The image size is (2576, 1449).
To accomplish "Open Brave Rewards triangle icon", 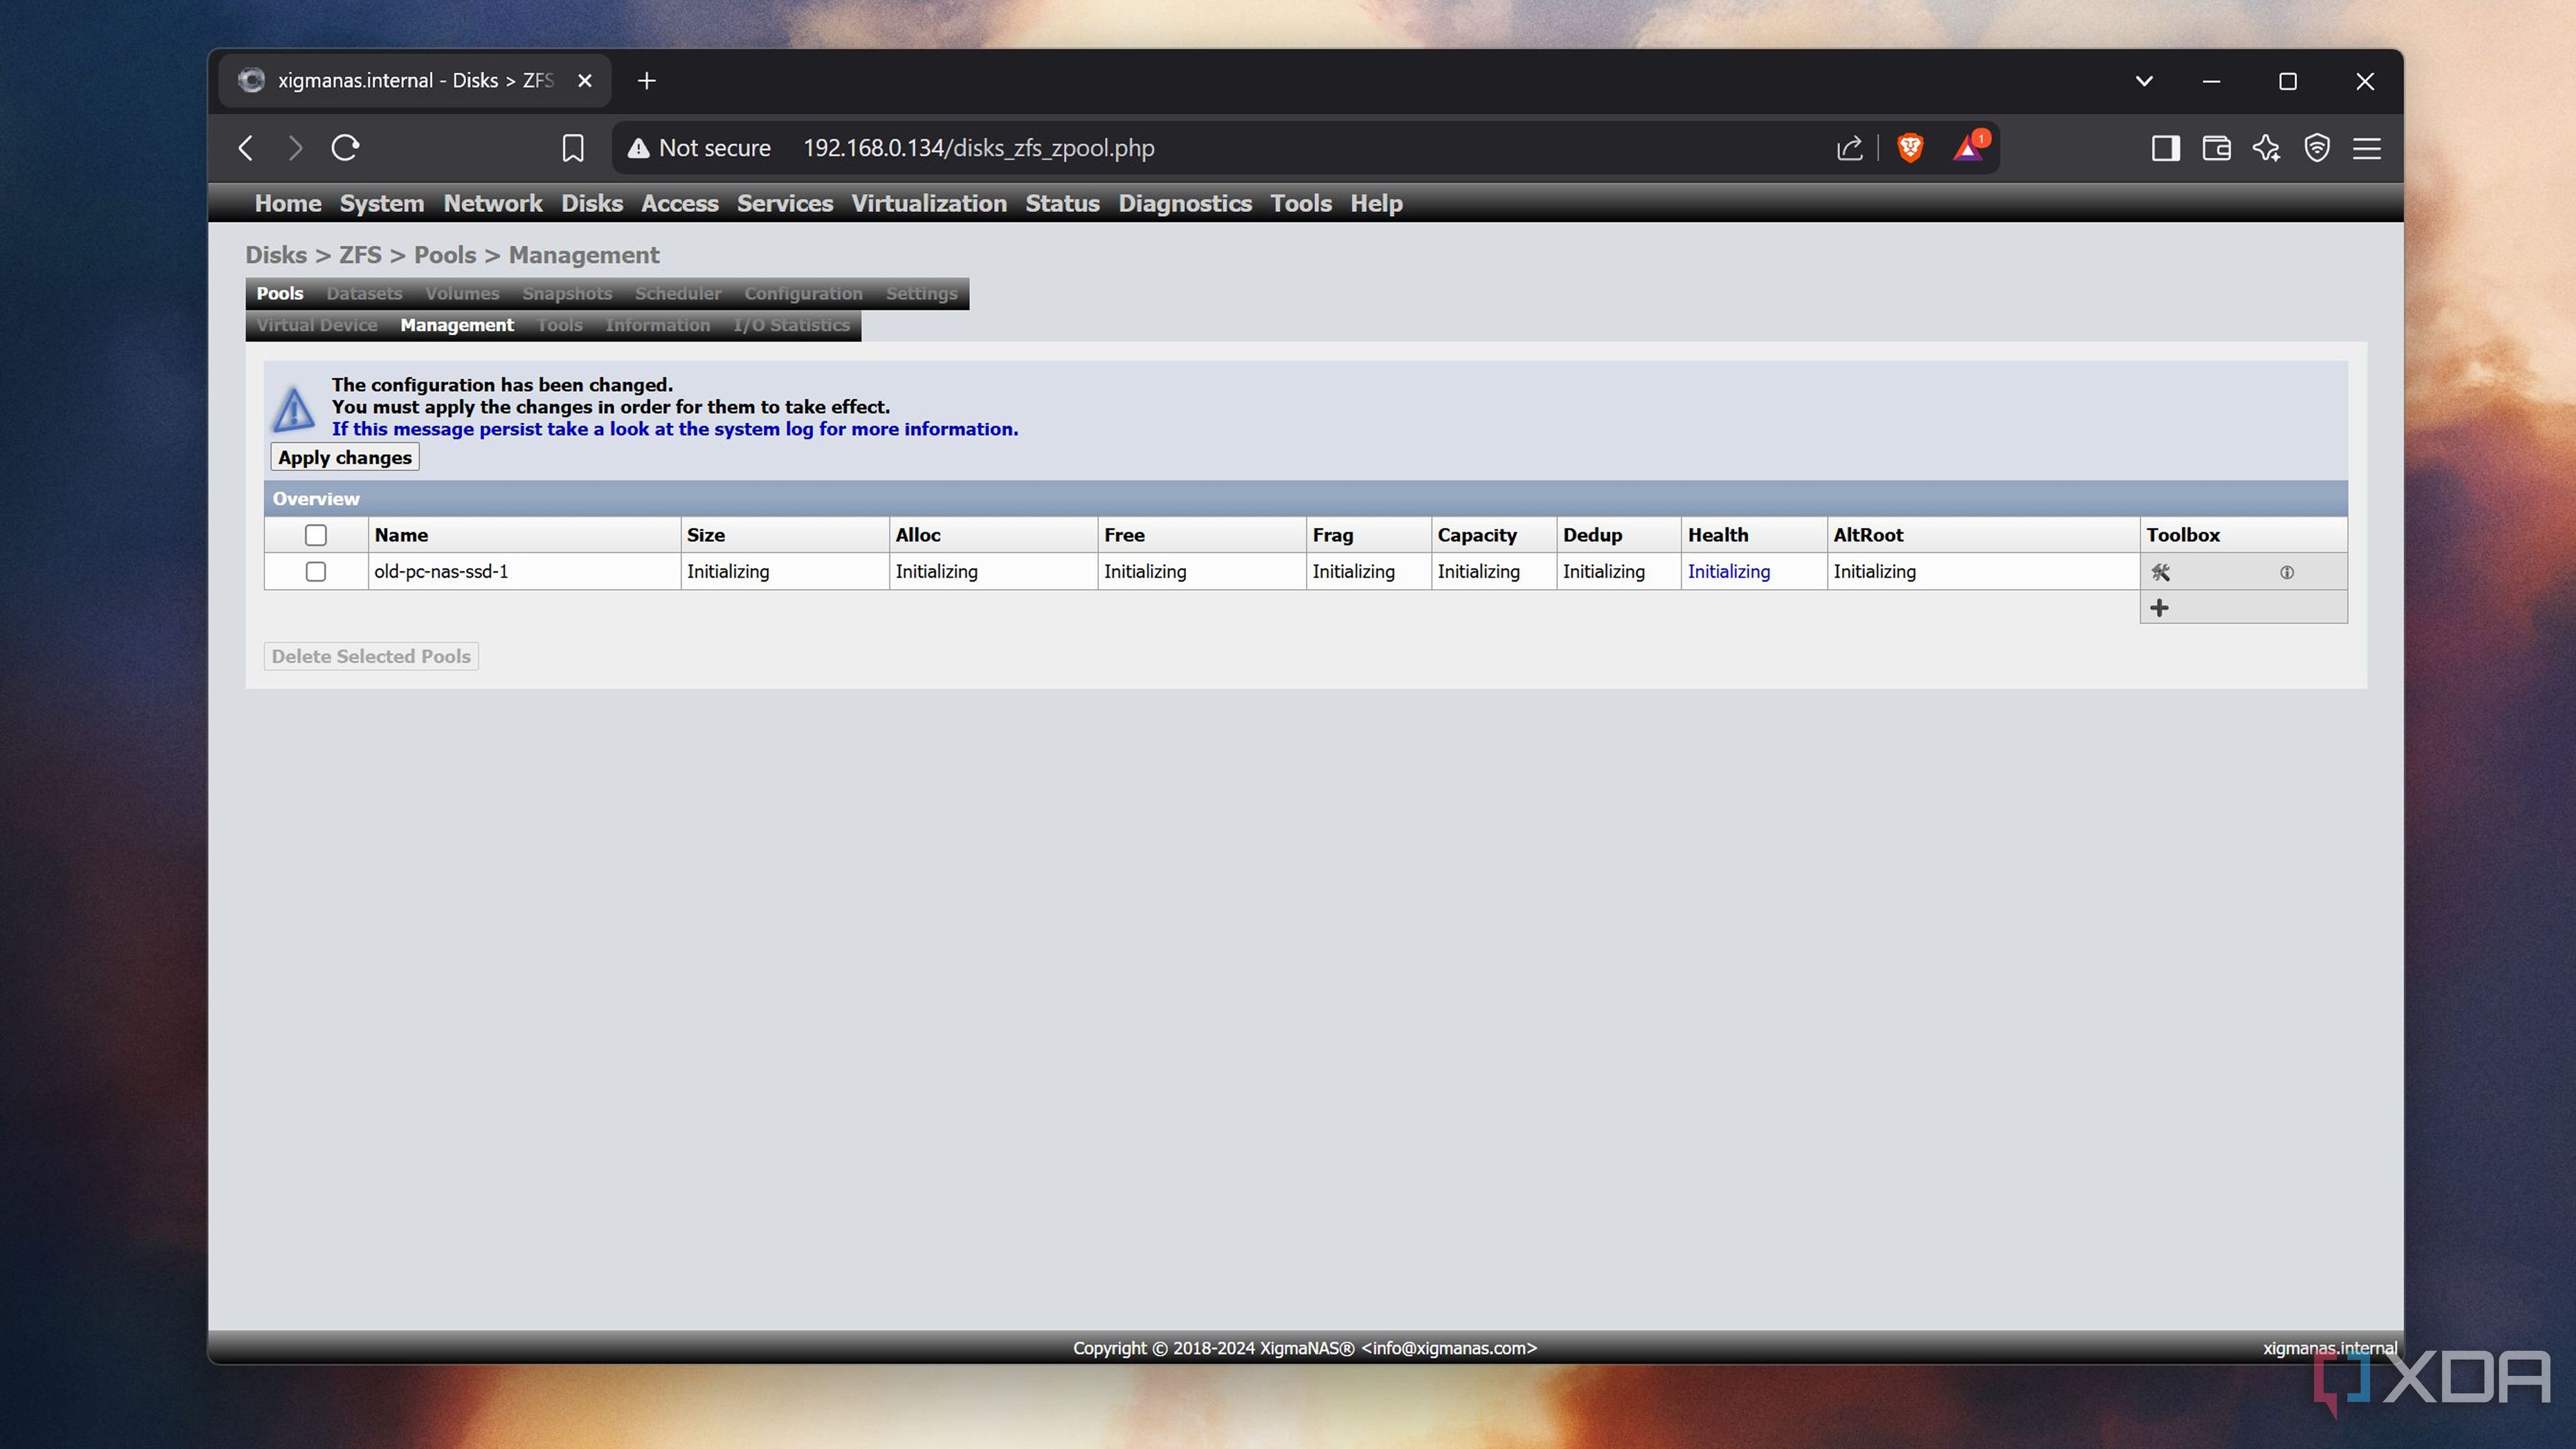I will coord(1968,148).
